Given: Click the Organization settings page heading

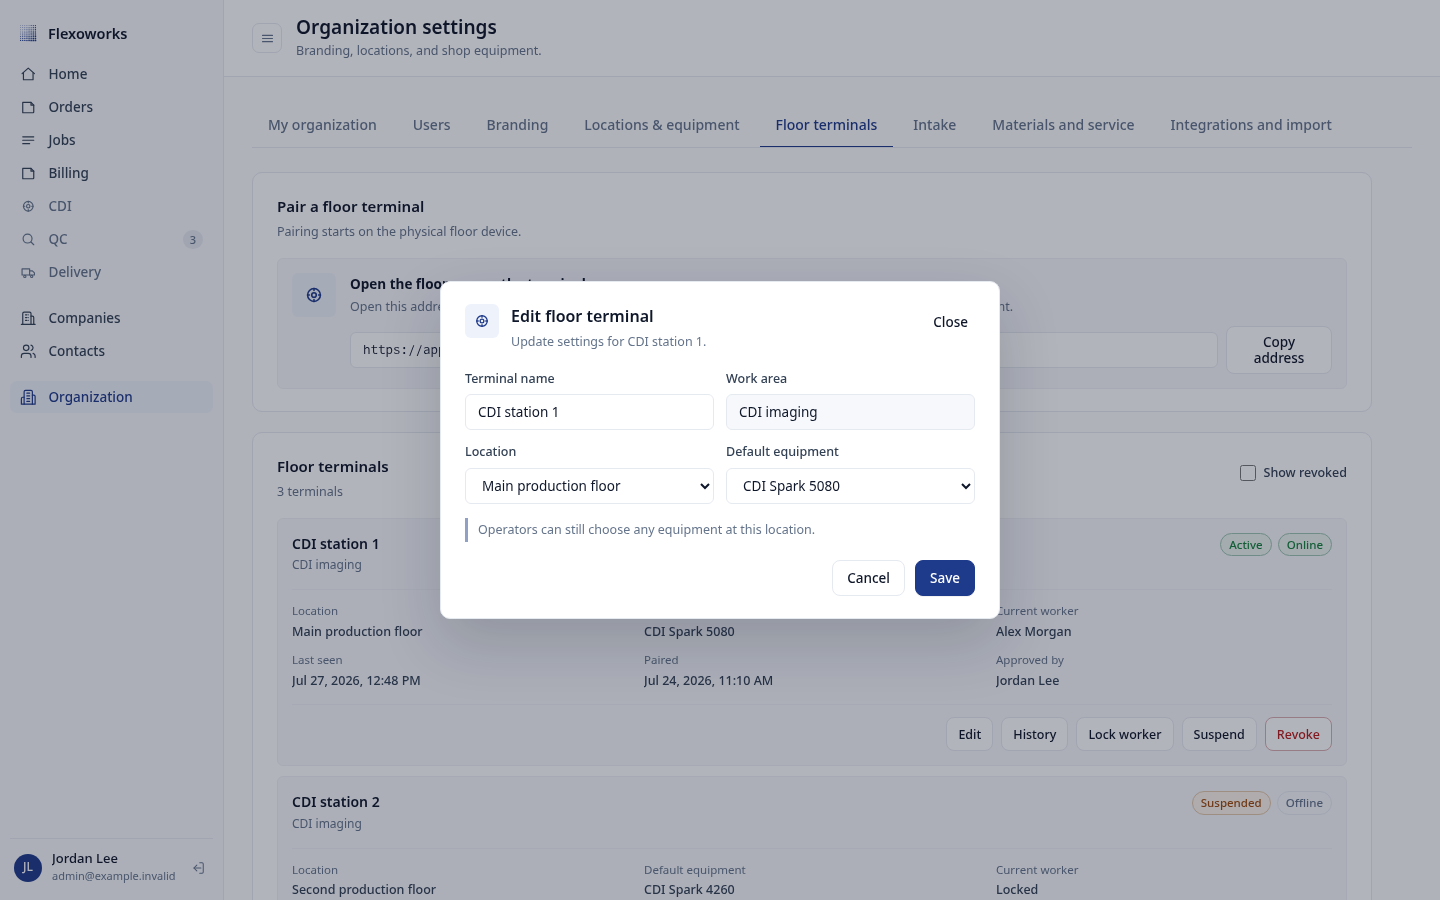Looking at the screenshot, I should 396,28.
